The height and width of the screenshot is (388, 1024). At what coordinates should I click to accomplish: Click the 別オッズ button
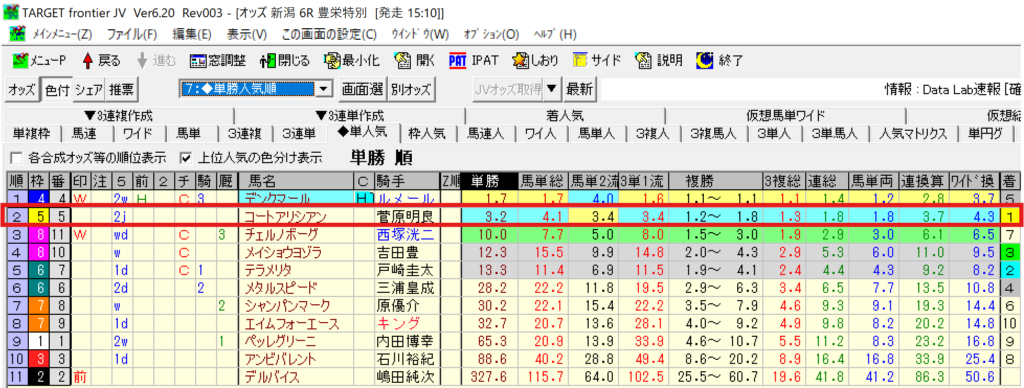tap(411, 89)
